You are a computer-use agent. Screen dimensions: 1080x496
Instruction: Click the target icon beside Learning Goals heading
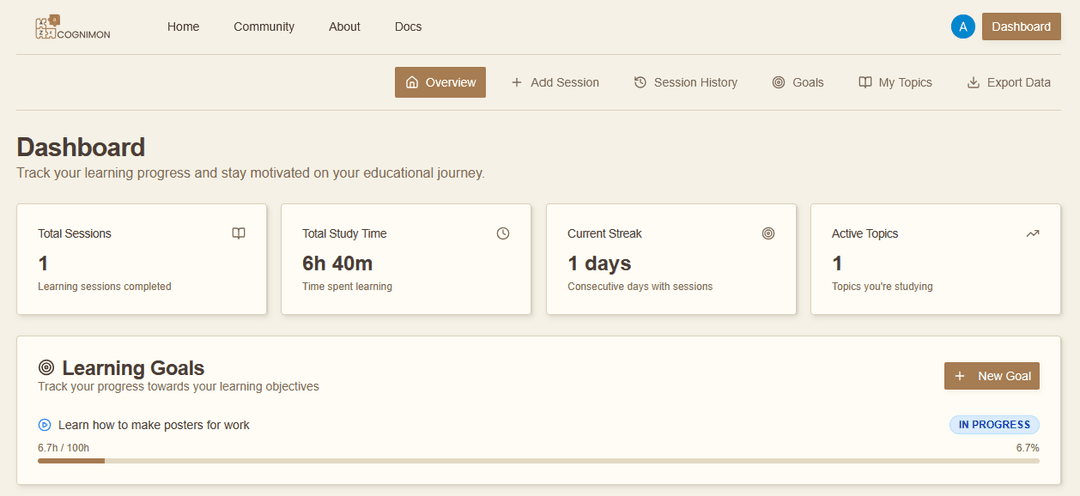pyautogui.click(x=46, y=368)
